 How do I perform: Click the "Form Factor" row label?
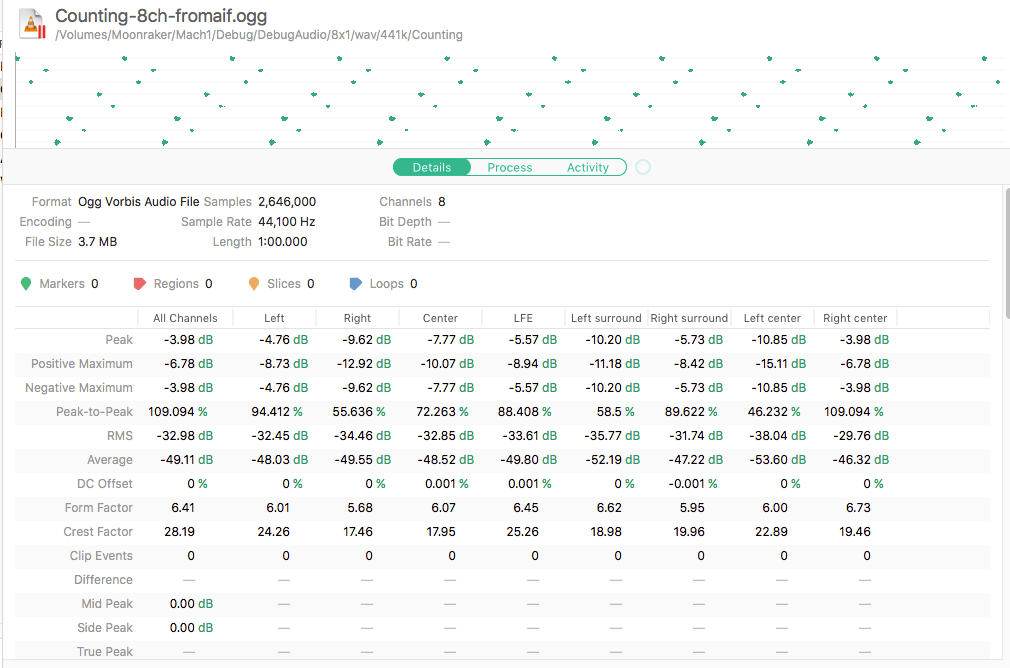pyautogui.click(x=99, y=508)
